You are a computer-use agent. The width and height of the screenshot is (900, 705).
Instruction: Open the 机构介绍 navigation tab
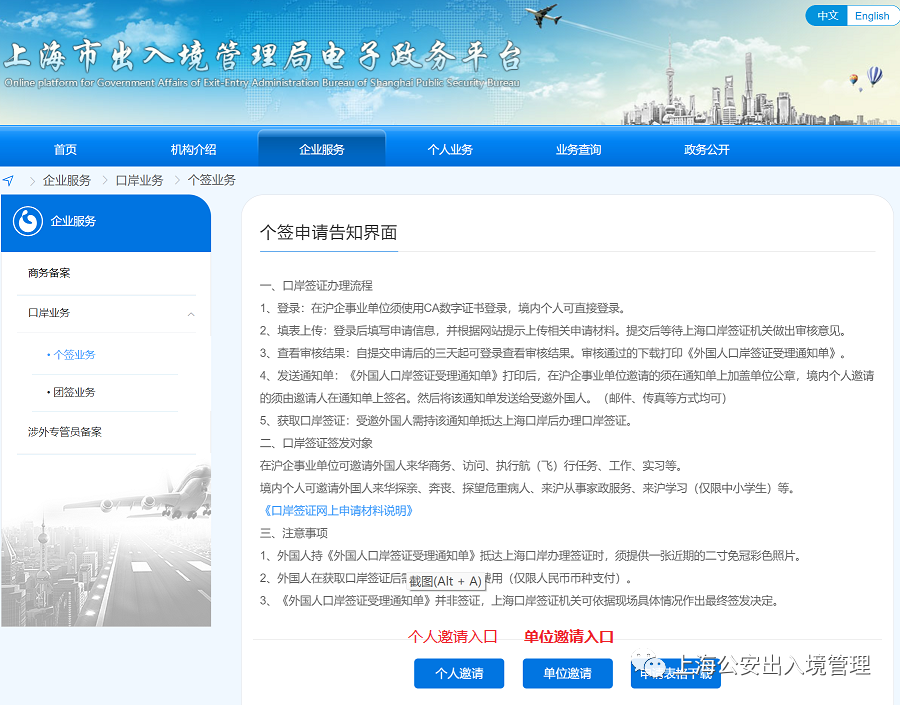[x=193, y=150]
